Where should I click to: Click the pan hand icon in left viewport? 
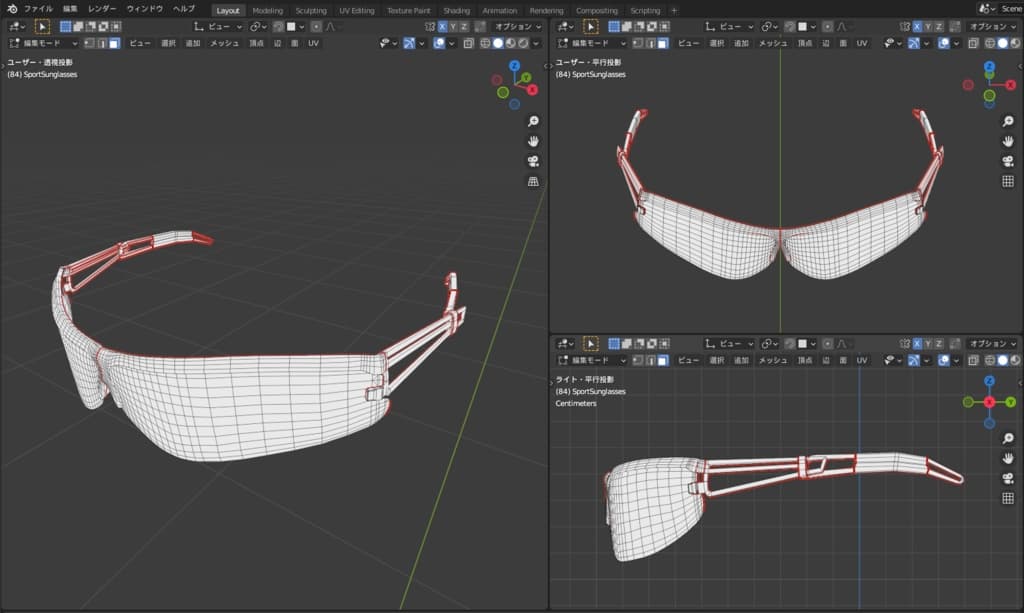click(x=533, y=141)
